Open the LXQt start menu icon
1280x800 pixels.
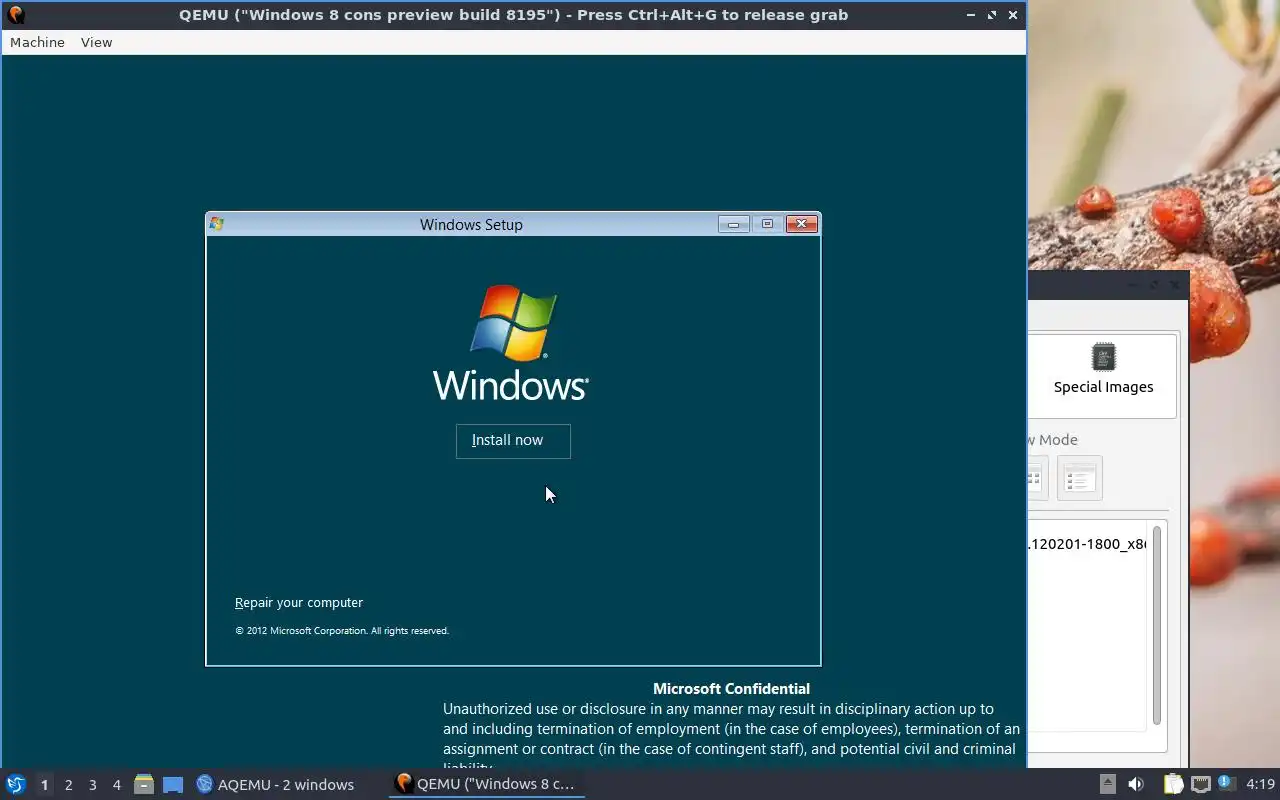click(15, 784)
